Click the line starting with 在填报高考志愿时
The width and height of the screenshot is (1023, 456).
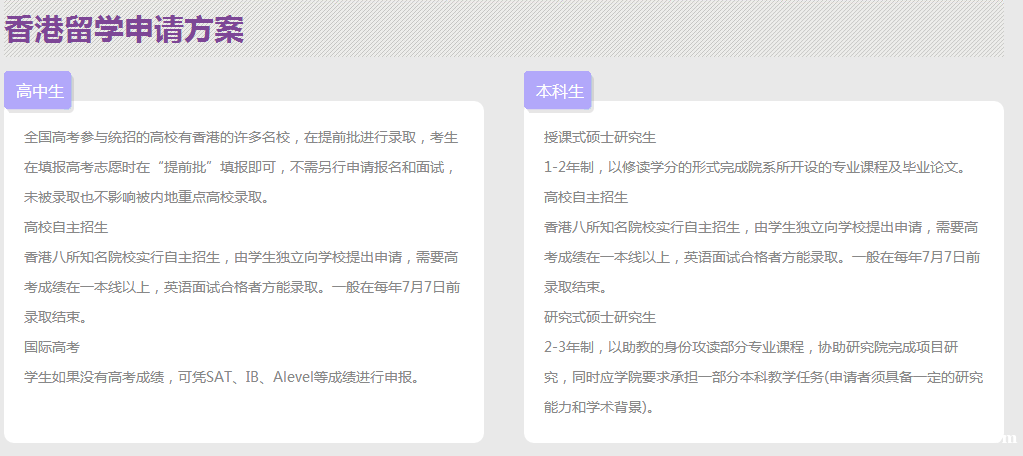[x=241, y=167]
